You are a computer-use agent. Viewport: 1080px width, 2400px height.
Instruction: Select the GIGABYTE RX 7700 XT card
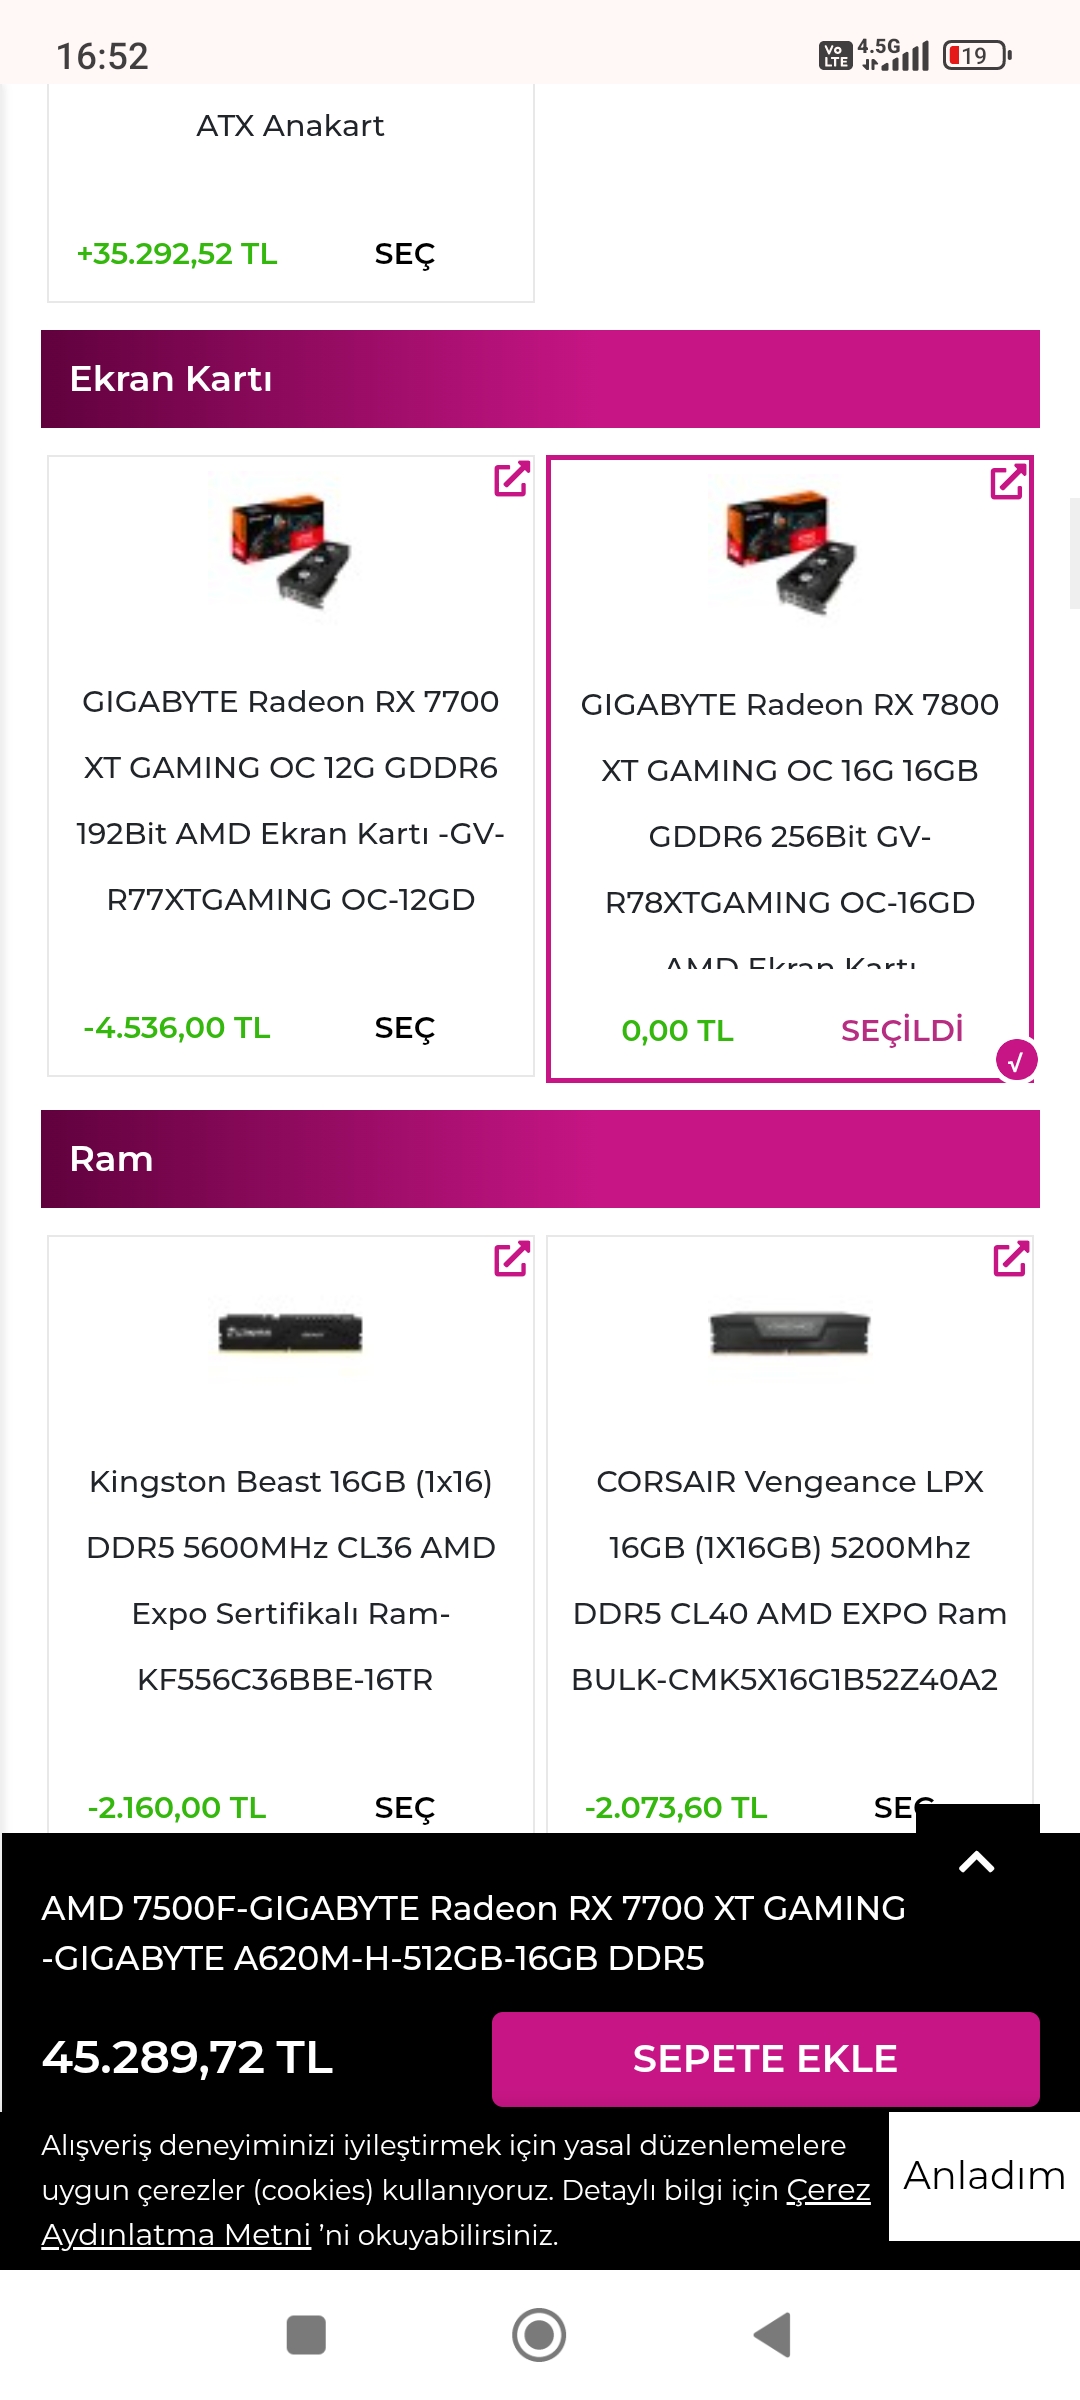(x=404, y=1028)
